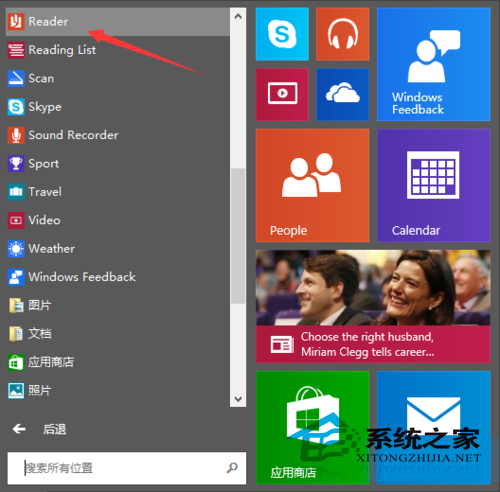500x492 pixels.
Task: Launch Scan via its list icon
Action: (x=16, y=78)
